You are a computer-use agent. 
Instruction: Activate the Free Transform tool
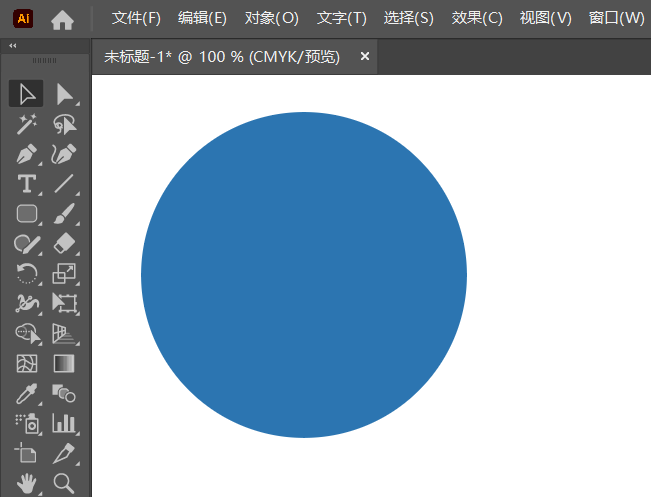[x=64, y=304]
